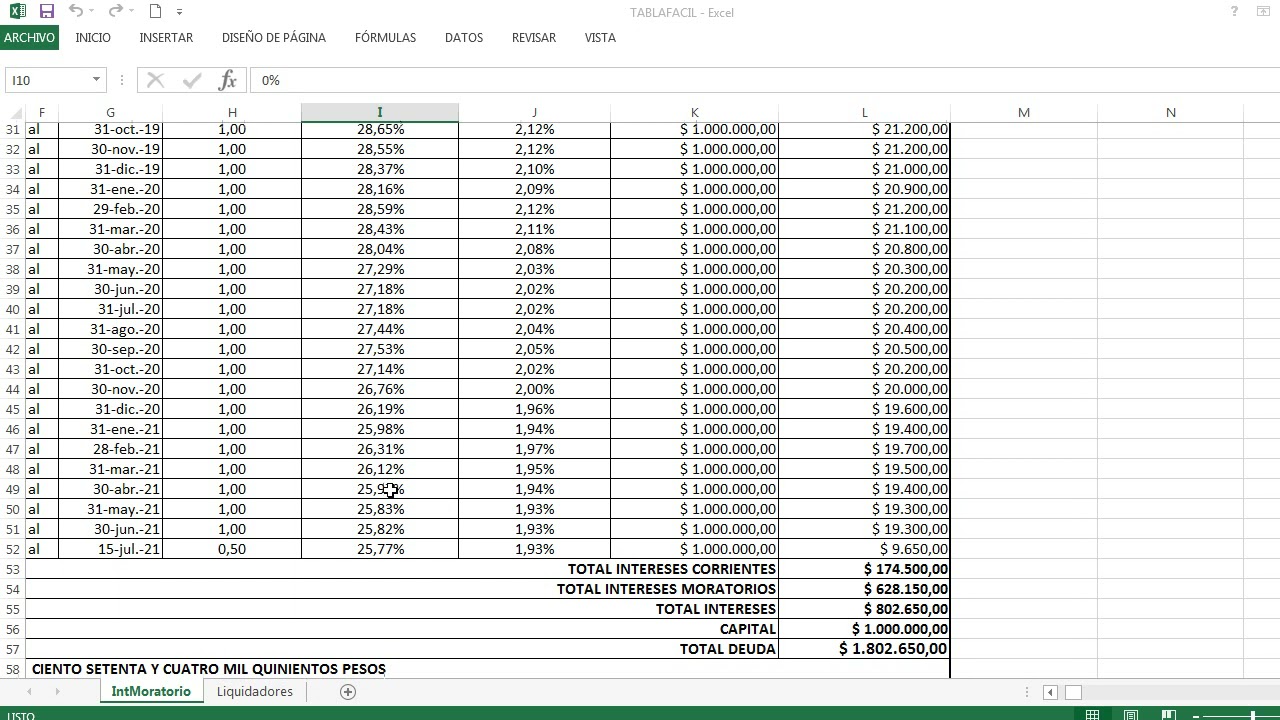
Task: Save the workbook with the floppy disk icon
Action: point(47,12)
